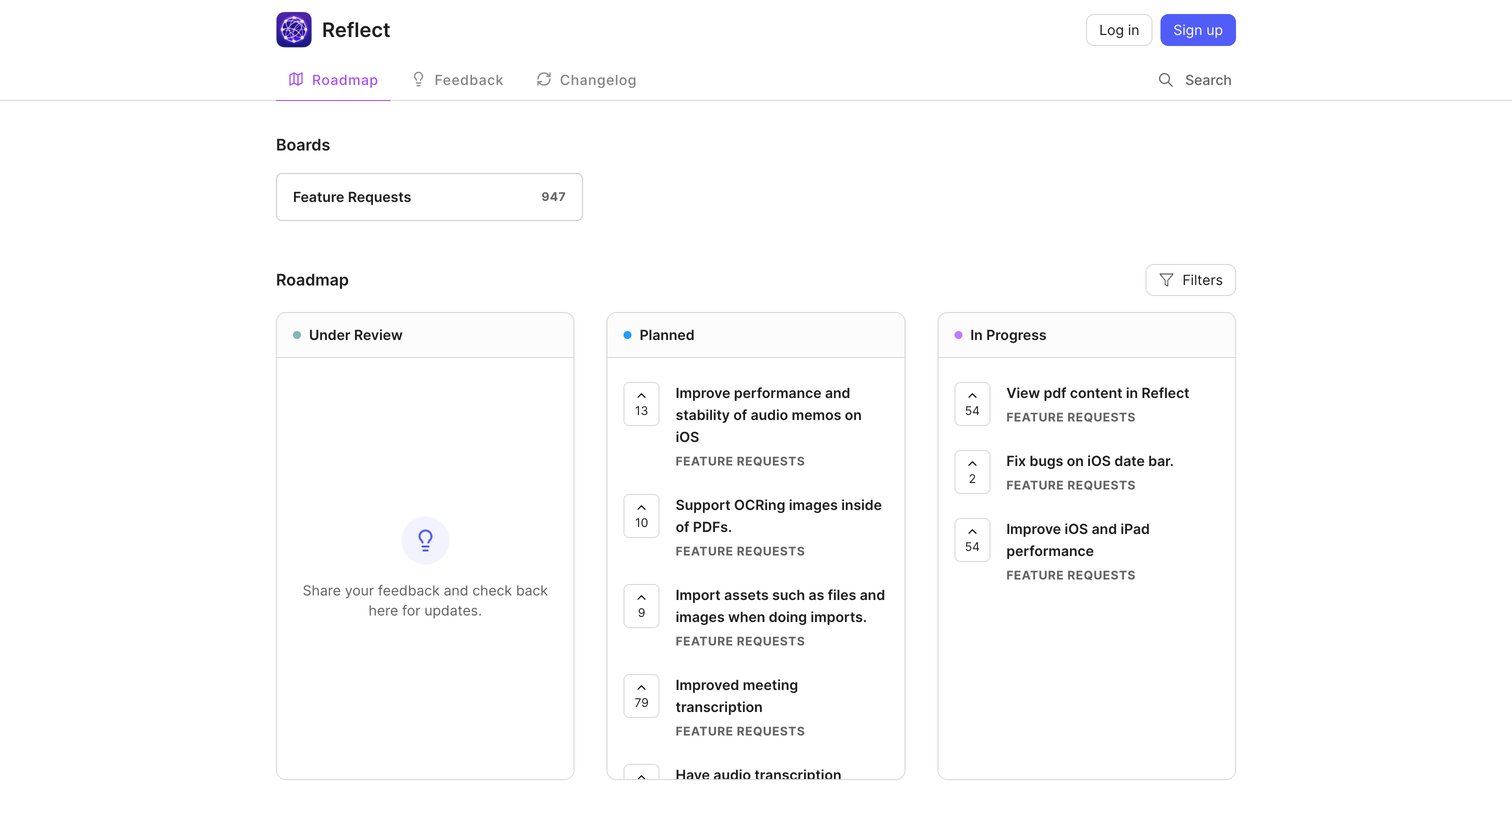Upvote audio memos on iOS post (13)
Viewport: 1512px width, 814px height.
pos(642,404)
